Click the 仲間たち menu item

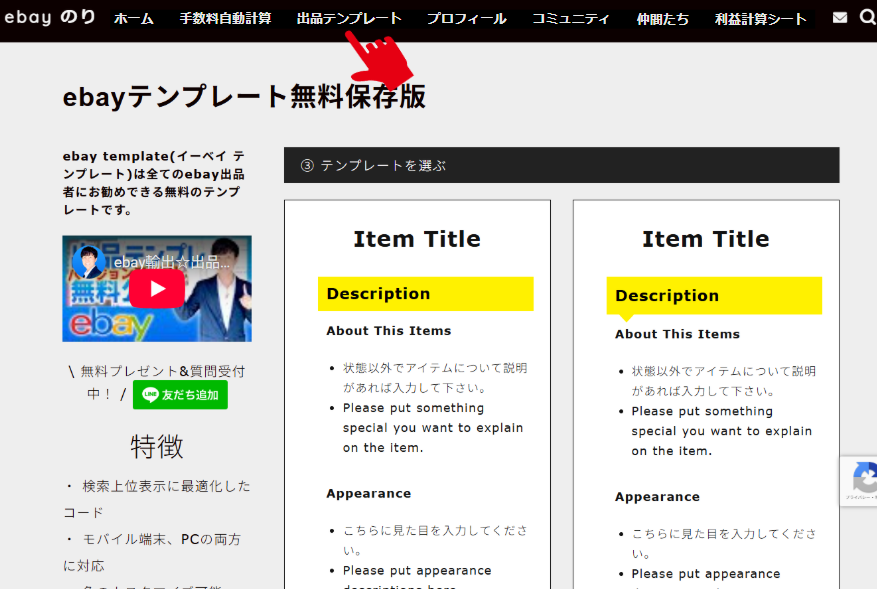[x=662, y=19]
